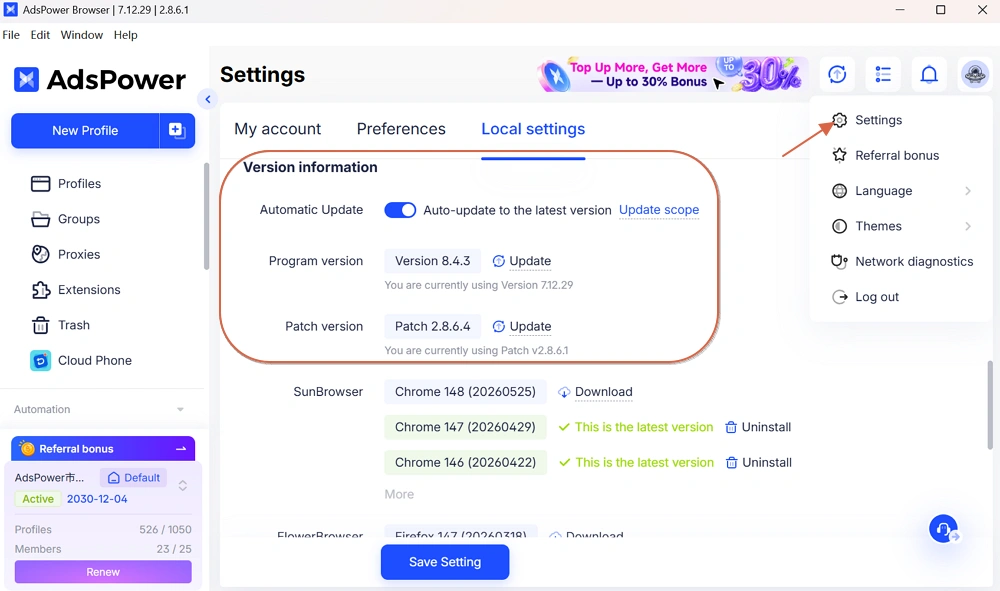Select Settings in the avatar menu

[867, 120]
